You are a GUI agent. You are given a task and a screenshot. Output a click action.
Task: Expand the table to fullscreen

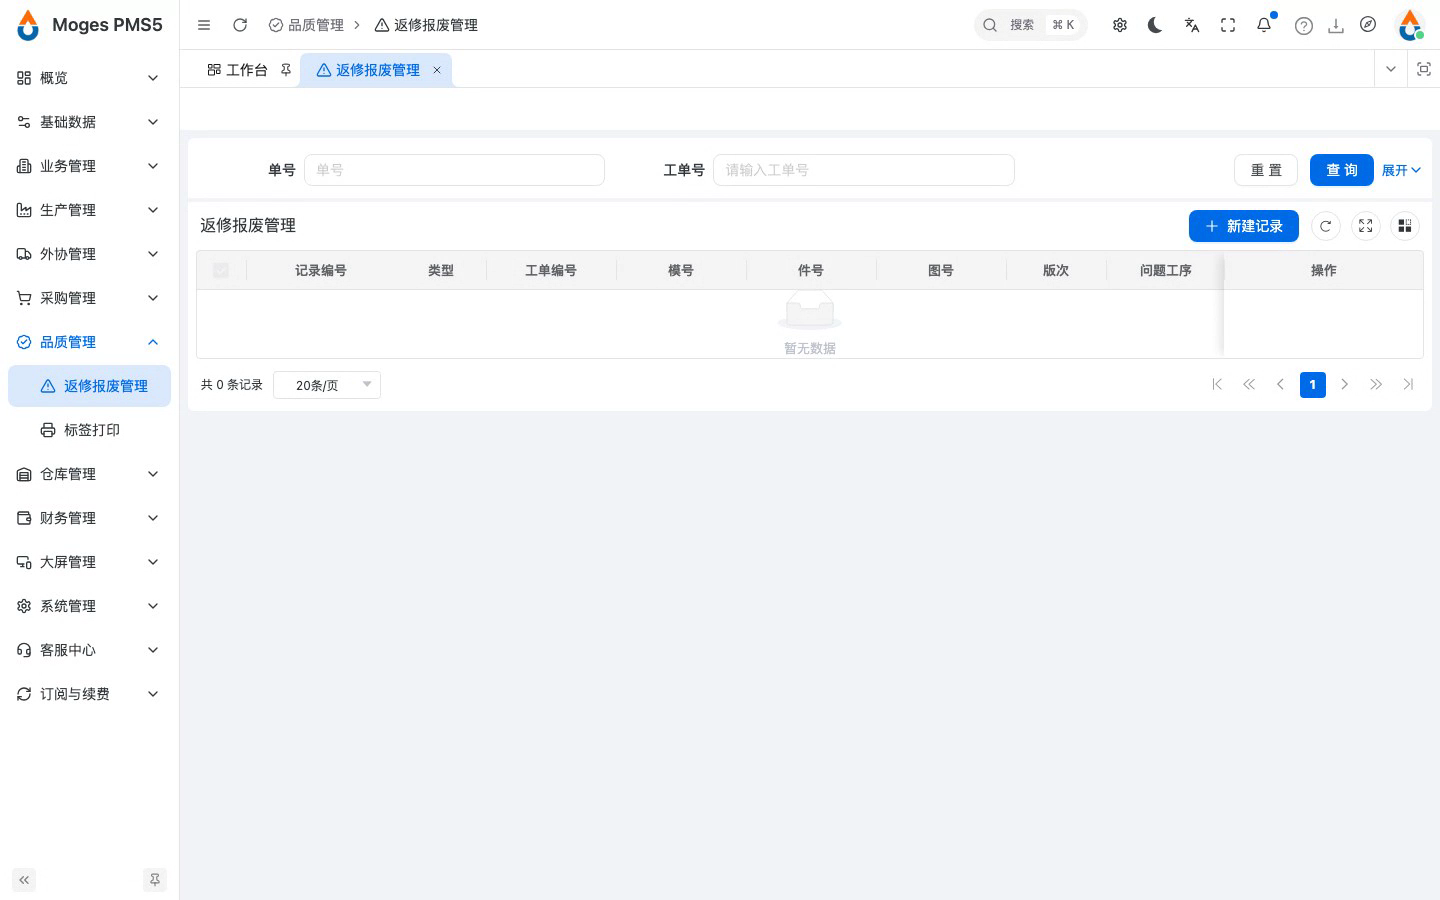click(1366, 226)
